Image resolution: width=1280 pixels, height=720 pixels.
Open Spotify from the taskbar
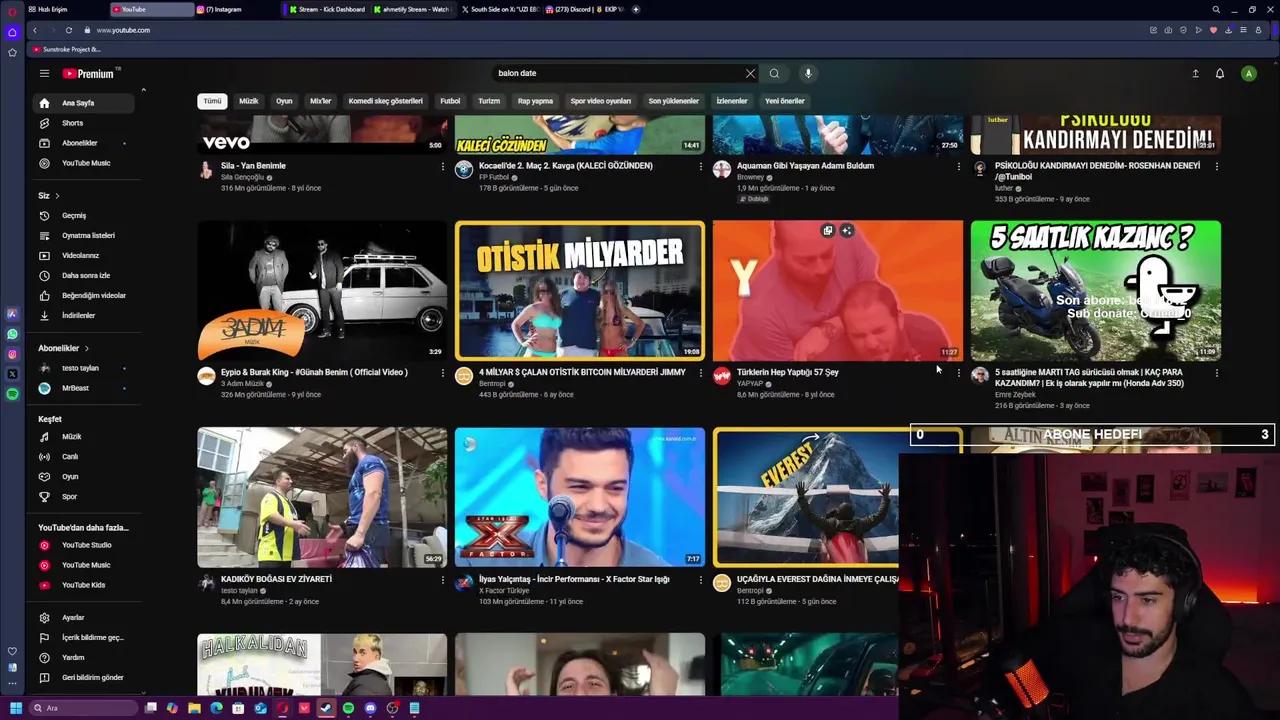[348, 708]
